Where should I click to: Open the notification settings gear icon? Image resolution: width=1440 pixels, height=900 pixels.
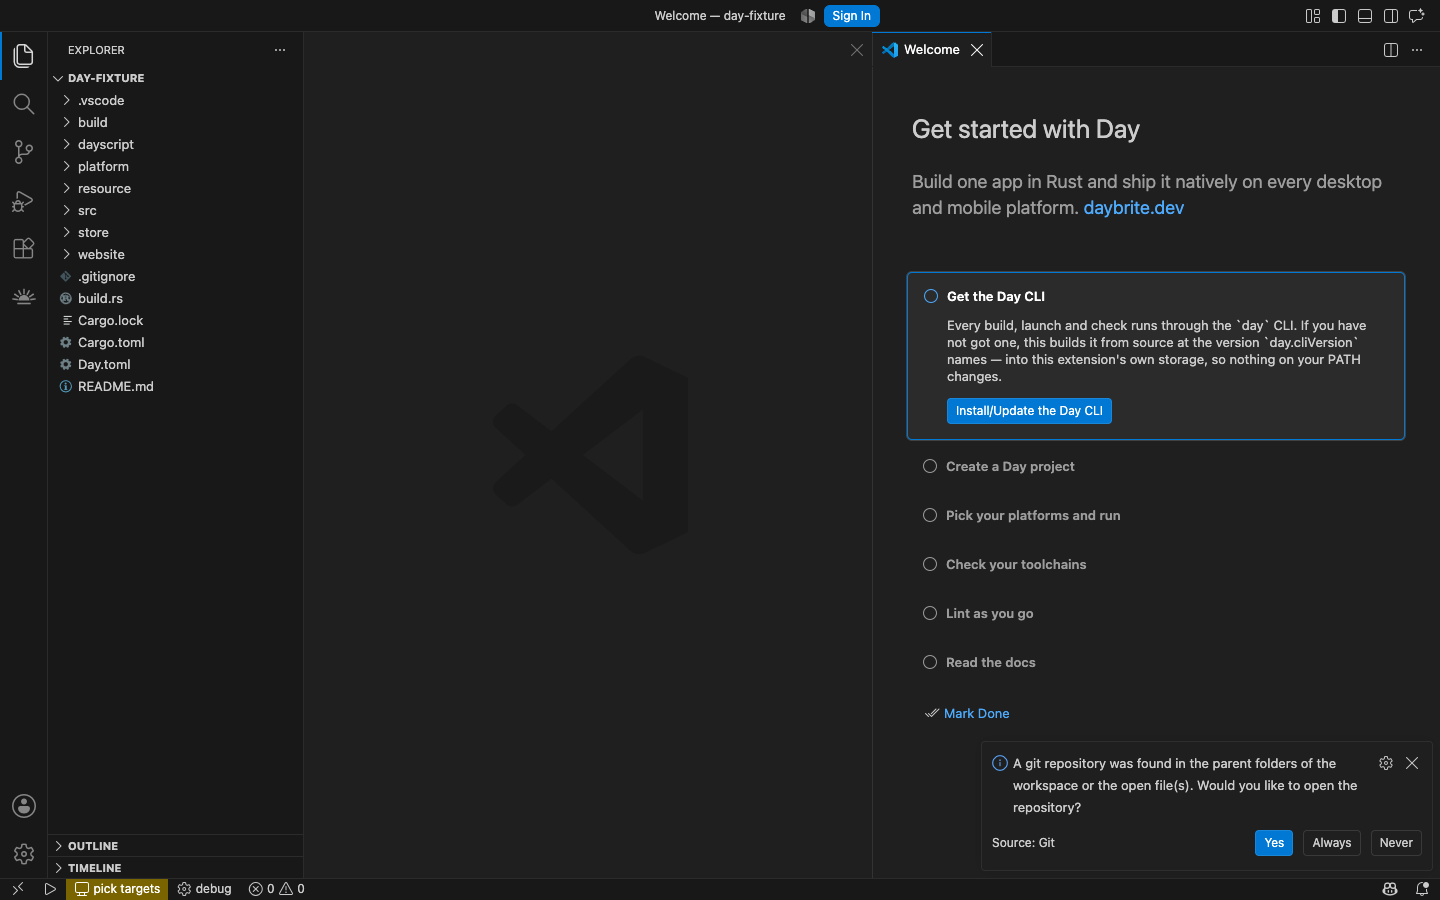(1386, 763)
